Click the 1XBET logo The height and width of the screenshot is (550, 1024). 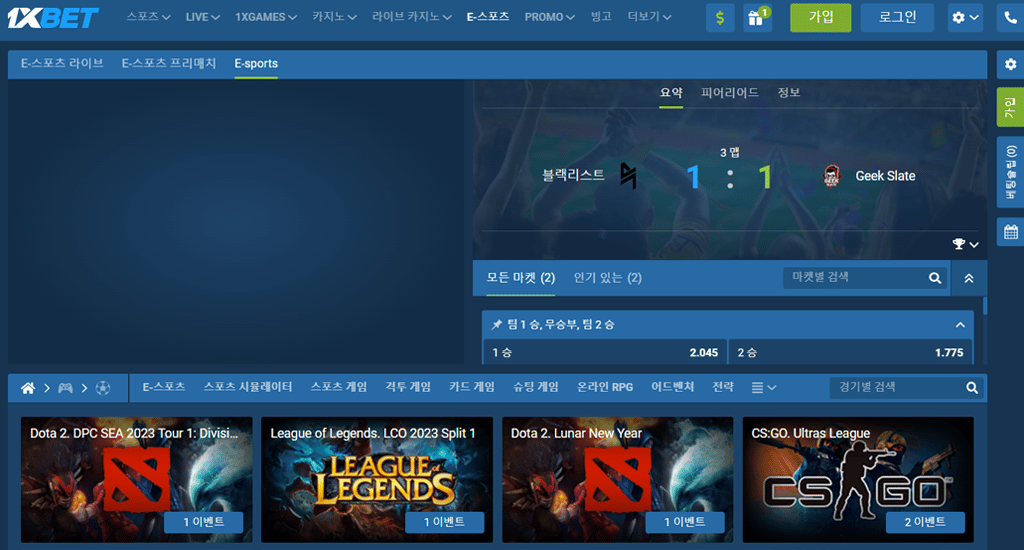(x=53, y=18)
